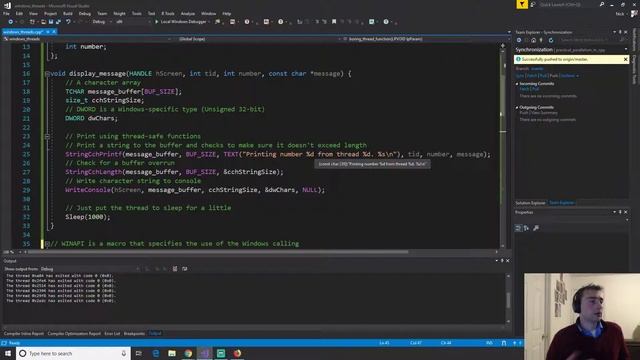Open the Build menu
This screenshot has width=640, height=360.
coord(68,13)
